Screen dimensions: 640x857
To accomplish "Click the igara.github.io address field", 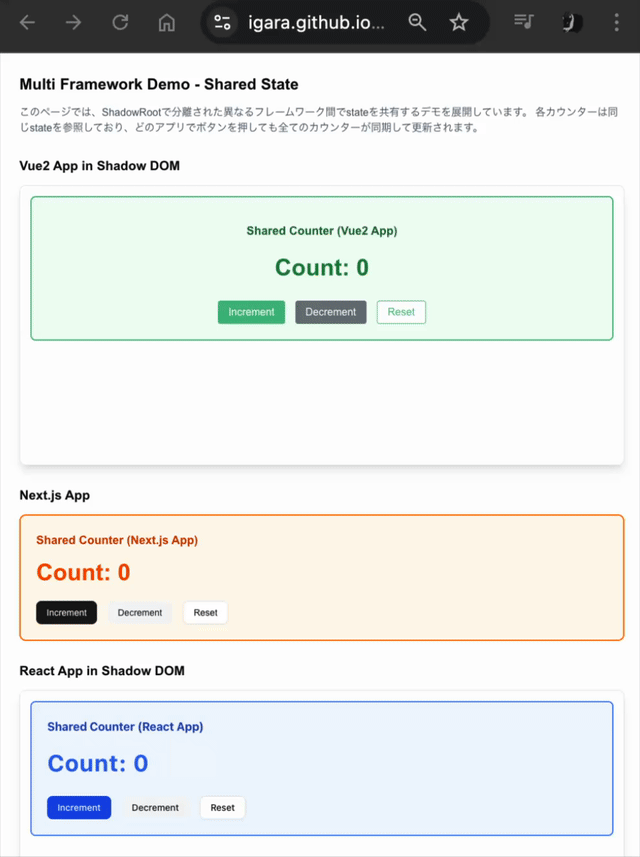I will click(x=316, y=23).
